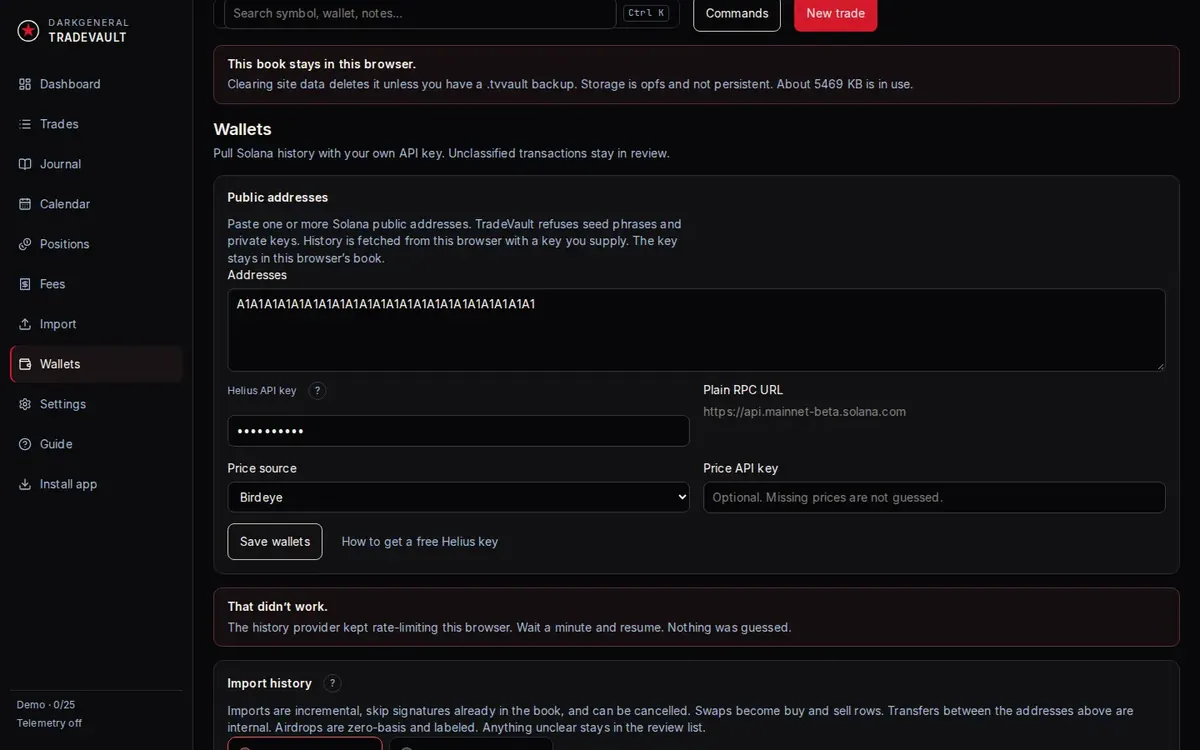Open the Price source dropdown showing Birdeye

tap(458, 497)
